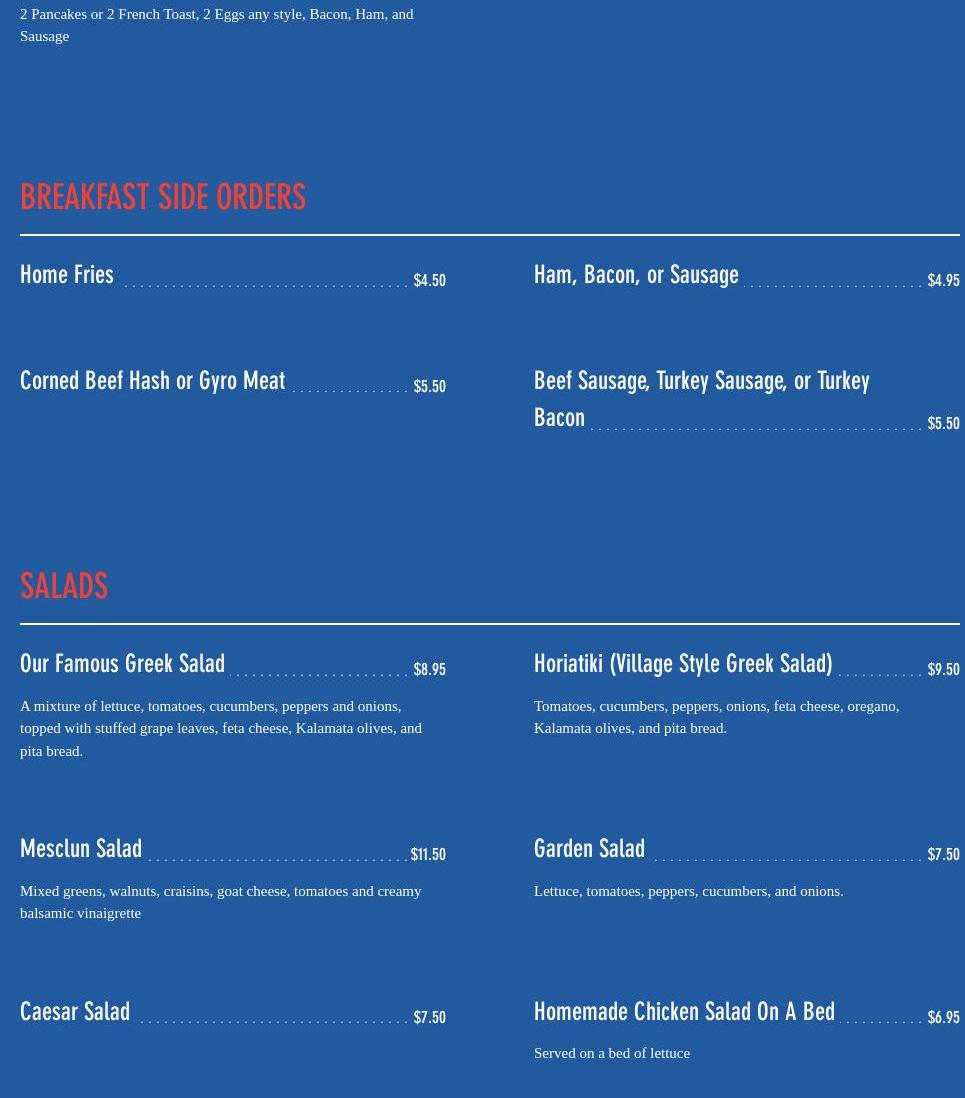Click the Caesar Salad title
Image resolution: width=965 pixels, height=1098 pixels.
click(x=75, y=1012)
